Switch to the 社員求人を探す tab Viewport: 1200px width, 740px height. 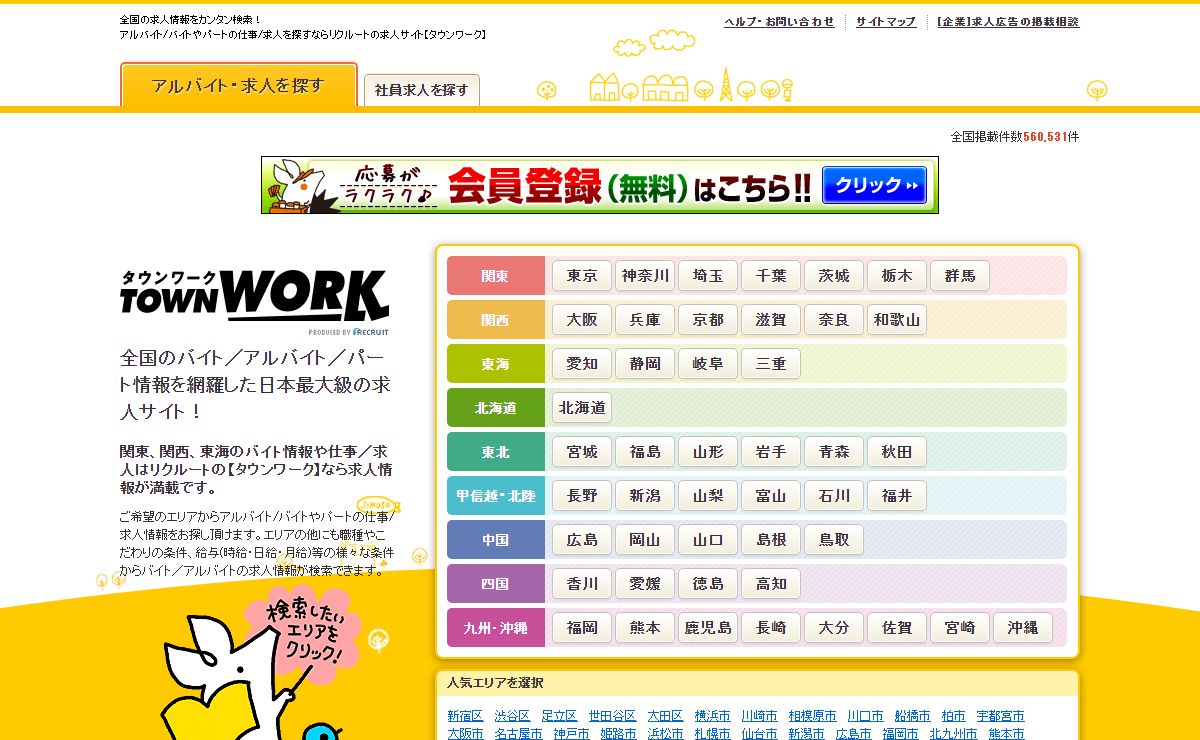[422, 90]
